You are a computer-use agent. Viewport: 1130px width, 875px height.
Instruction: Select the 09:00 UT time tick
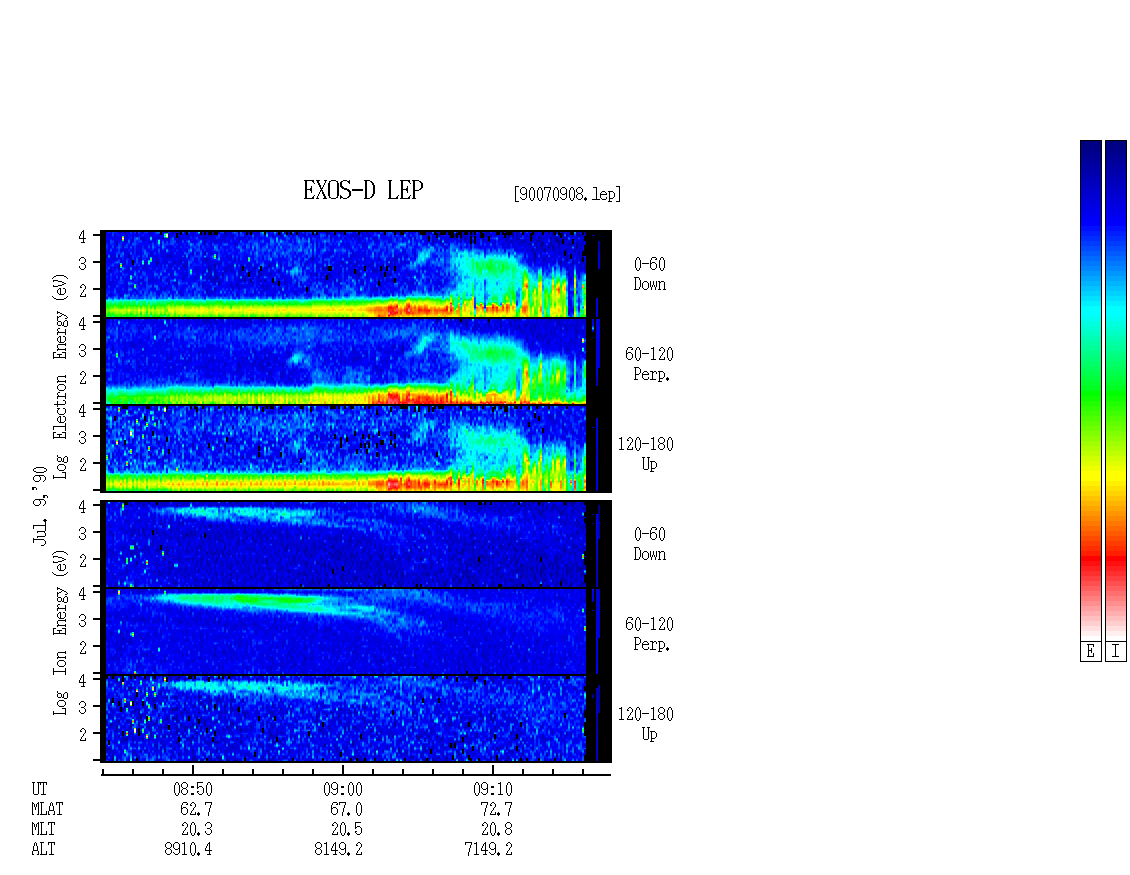coord(343,789)
